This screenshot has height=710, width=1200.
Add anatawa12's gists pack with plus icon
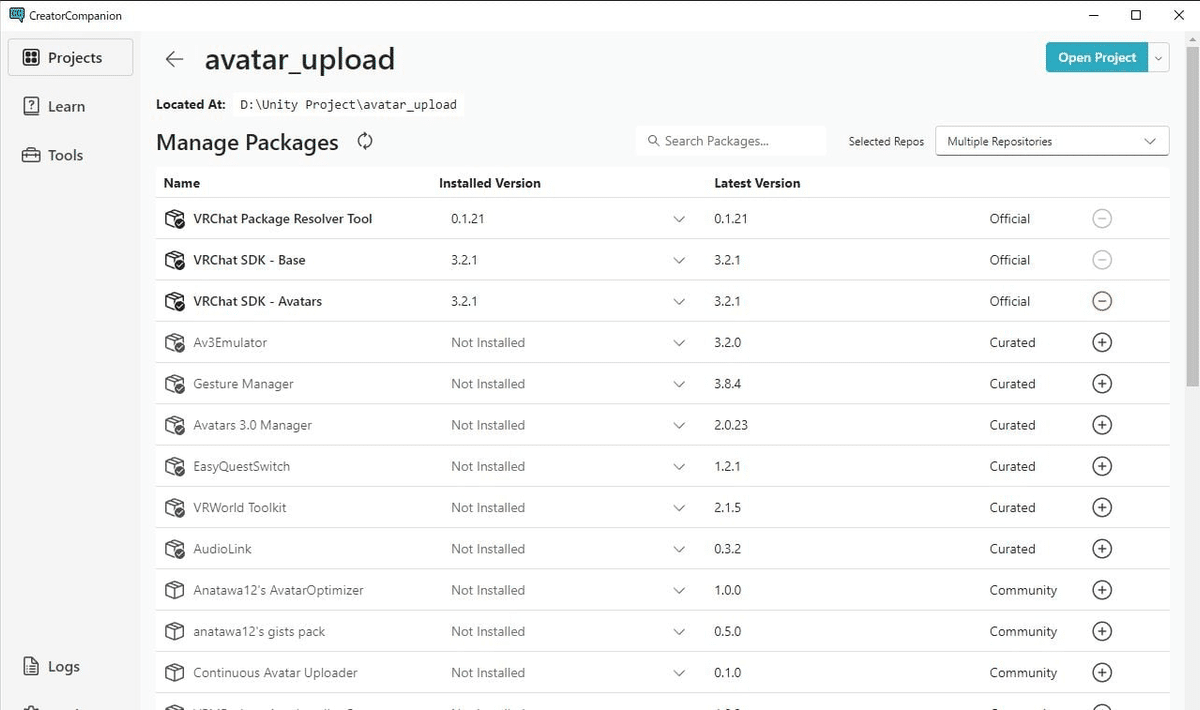[1102, 632]
